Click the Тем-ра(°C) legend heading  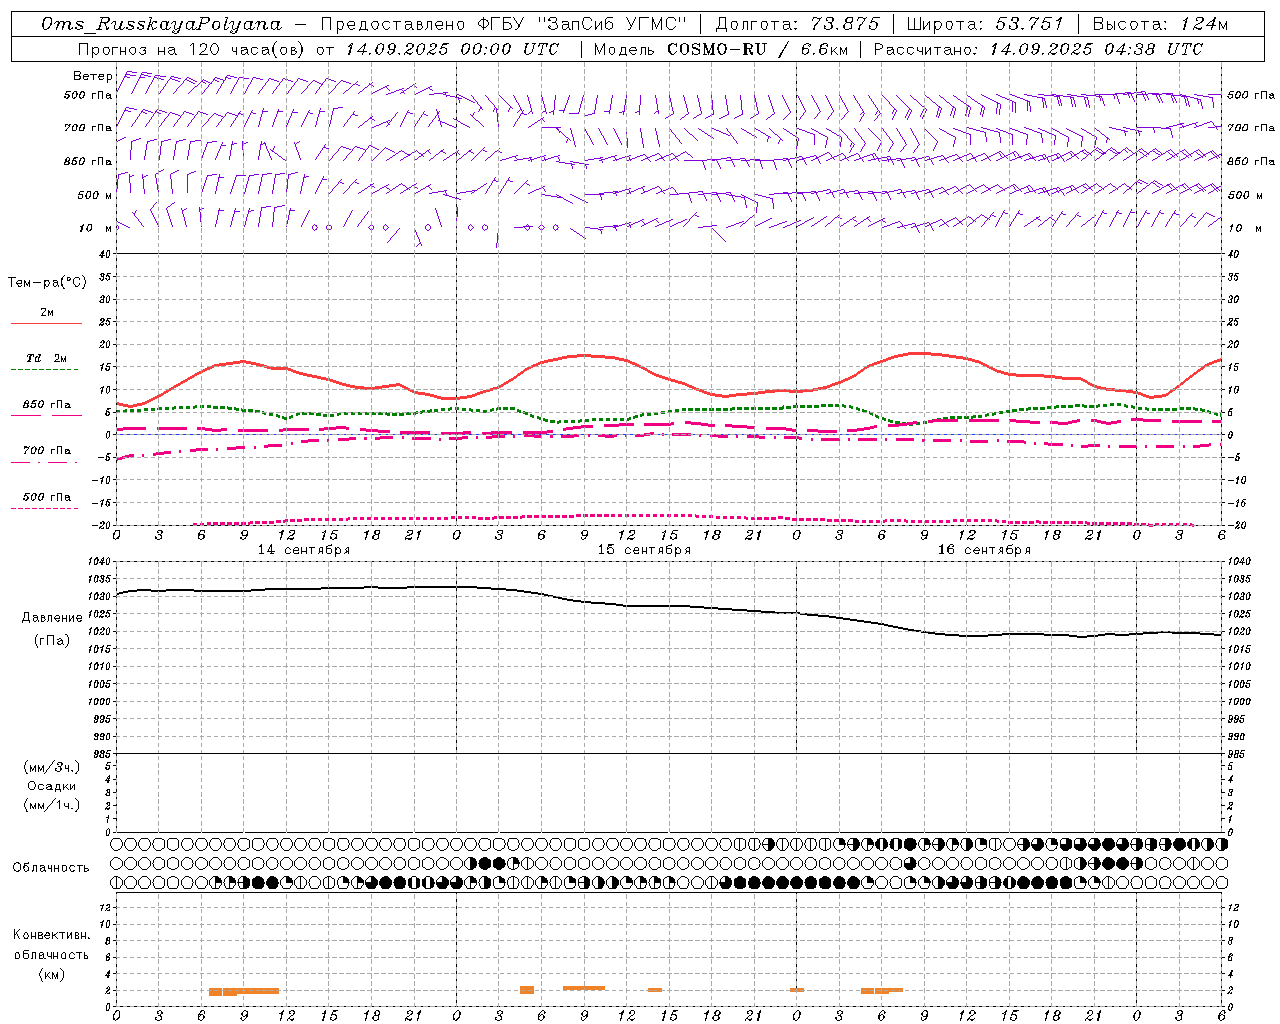point(47,283)
